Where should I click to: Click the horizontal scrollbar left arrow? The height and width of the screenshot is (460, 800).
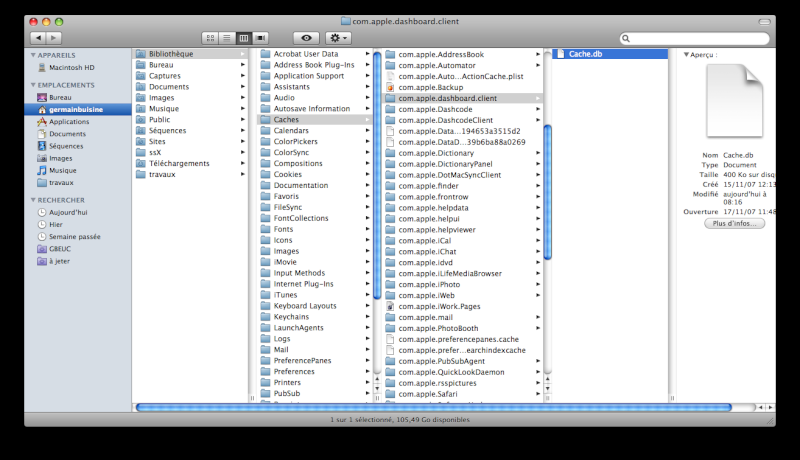(761, 407)
